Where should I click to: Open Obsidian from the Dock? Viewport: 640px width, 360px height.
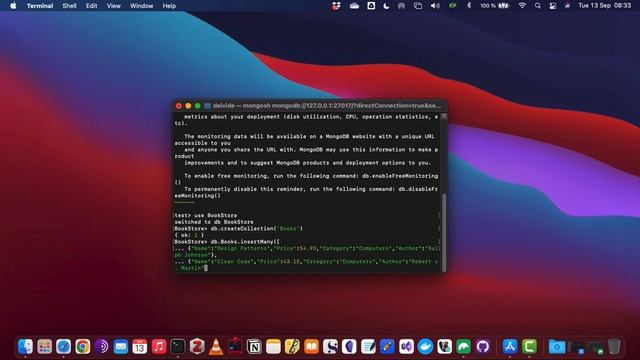(349, 347)
